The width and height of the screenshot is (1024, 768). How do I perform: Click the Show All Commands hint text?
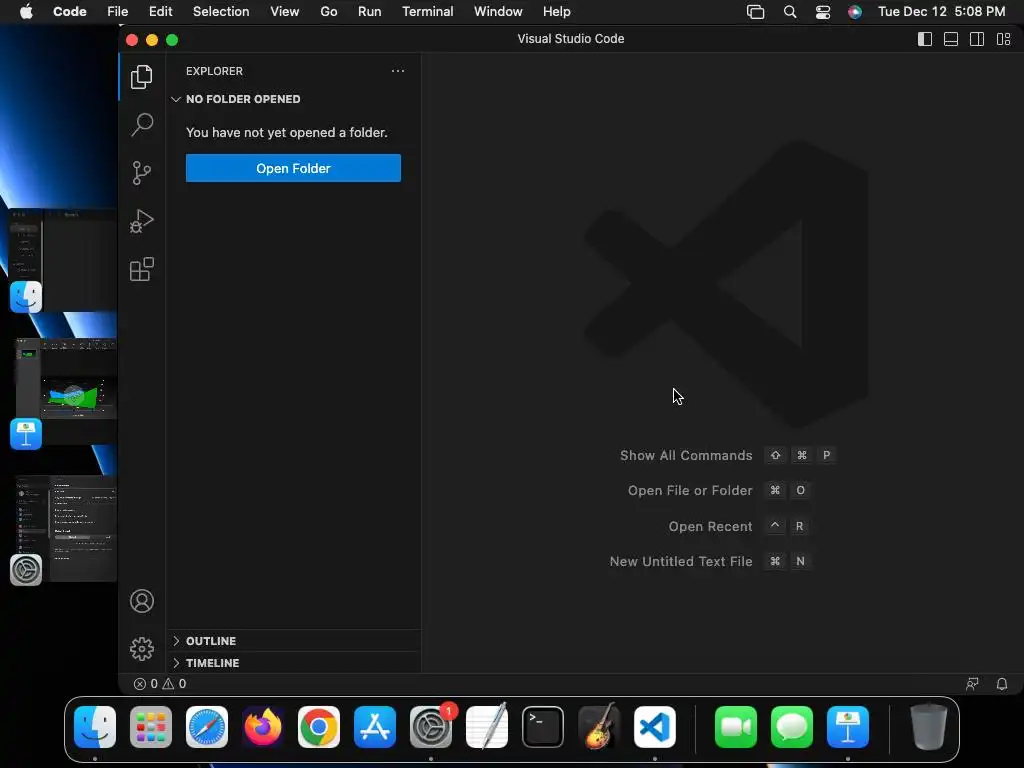pos(686,455)
